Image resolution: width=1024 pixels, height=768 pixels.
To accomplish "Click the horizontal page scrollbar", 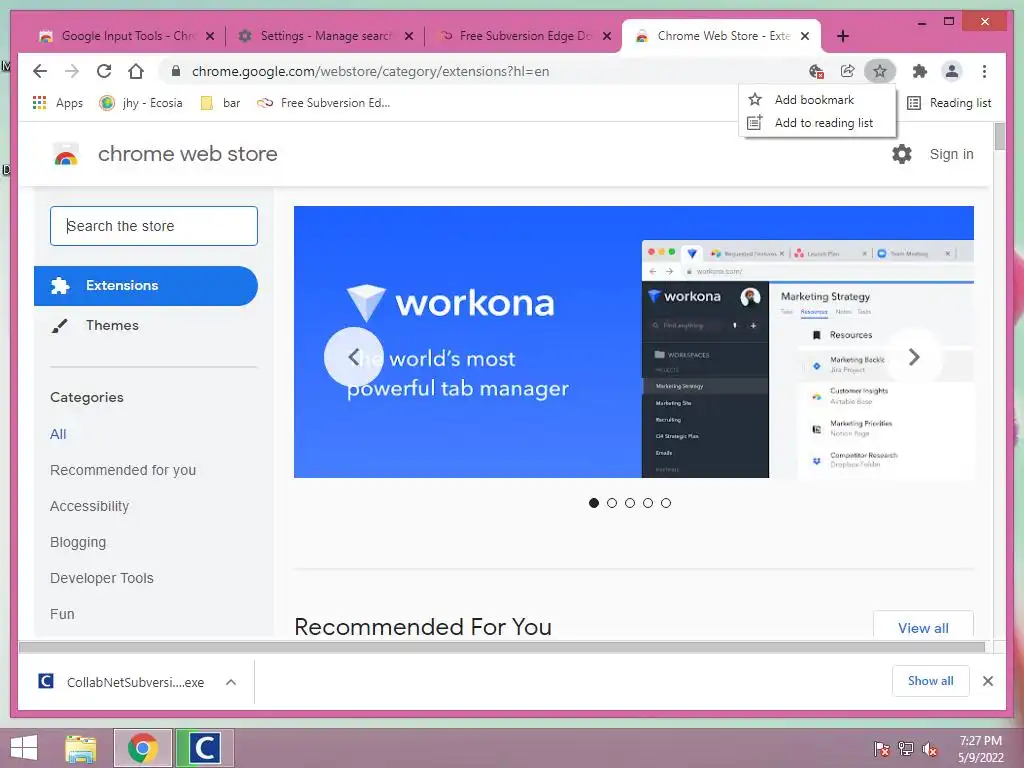I will click(x=502, y=647).
